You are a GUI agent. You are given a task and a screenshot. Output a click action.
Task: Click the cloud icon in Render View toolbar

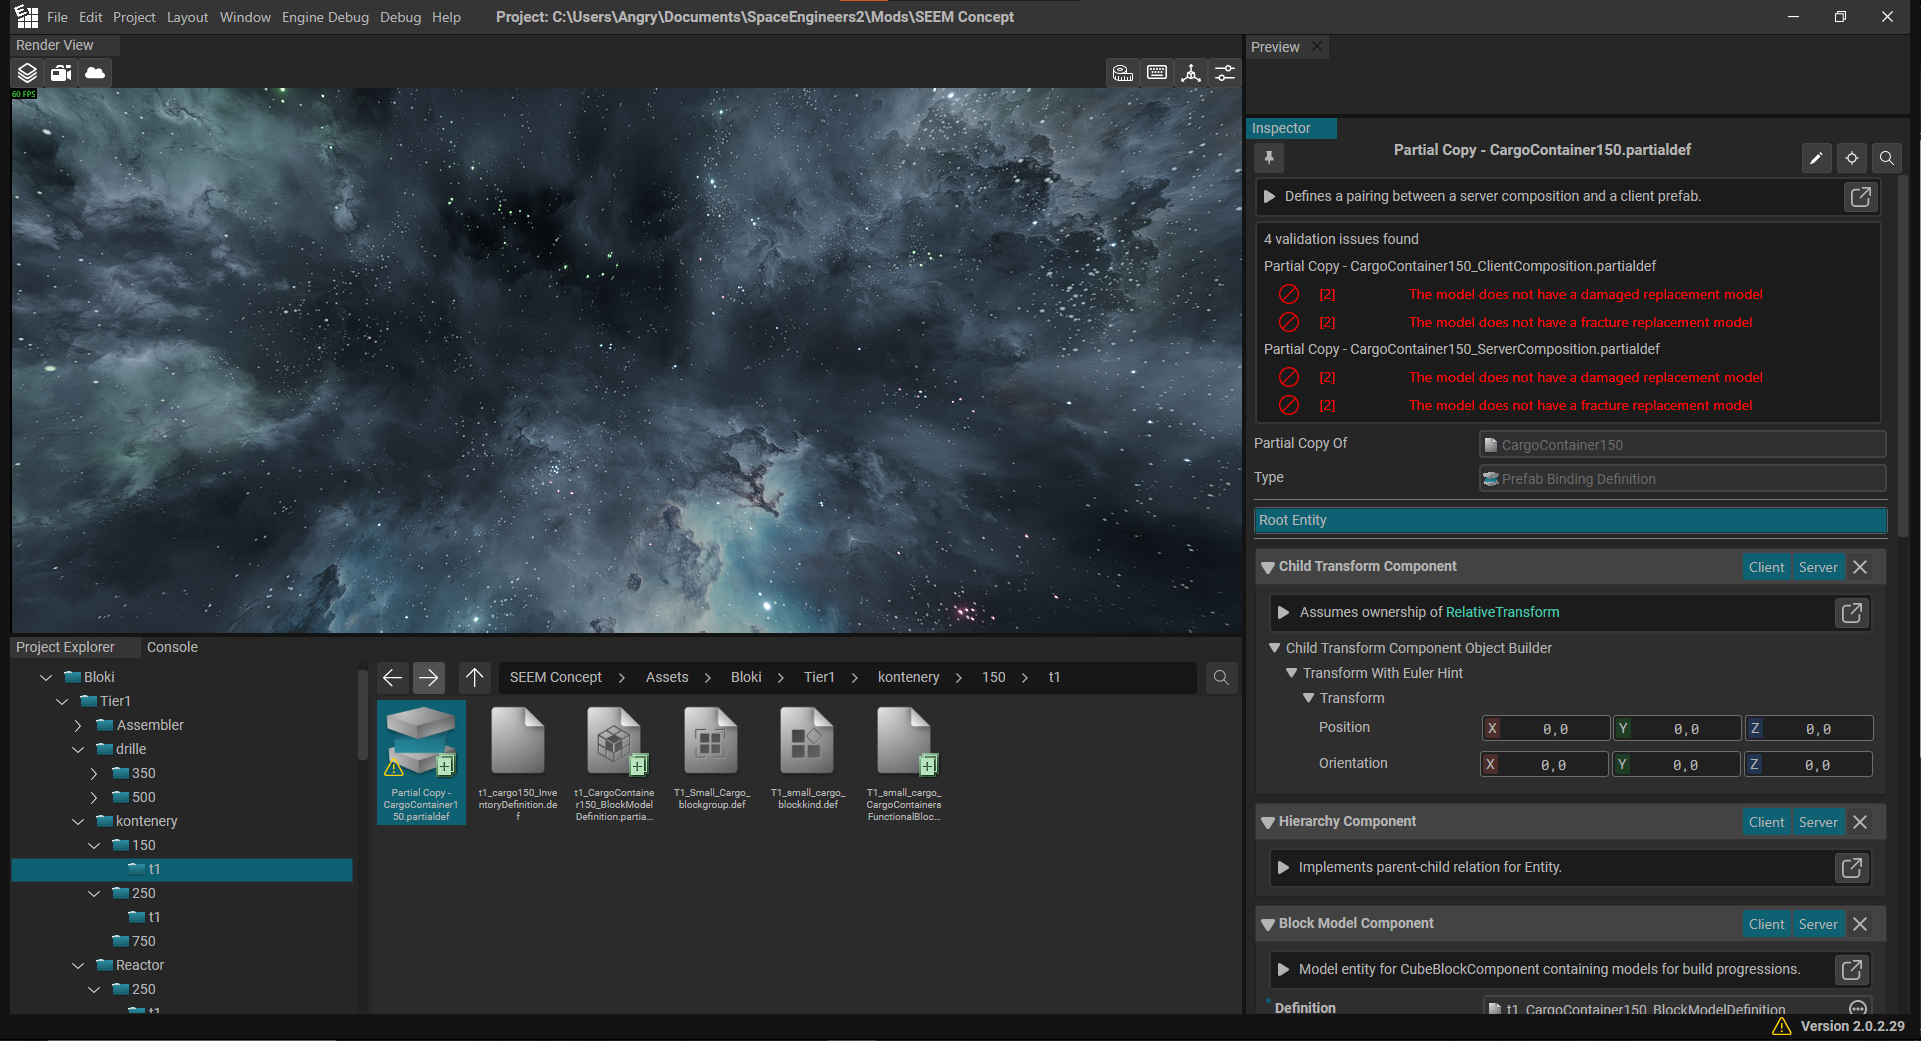click(x=95, y=73)
